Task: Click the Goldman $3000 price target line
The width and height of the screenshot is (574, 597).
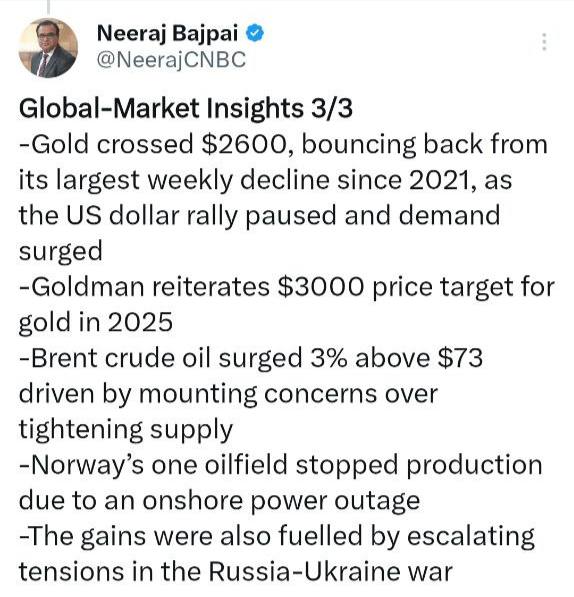Action: [x=287, y=286]
